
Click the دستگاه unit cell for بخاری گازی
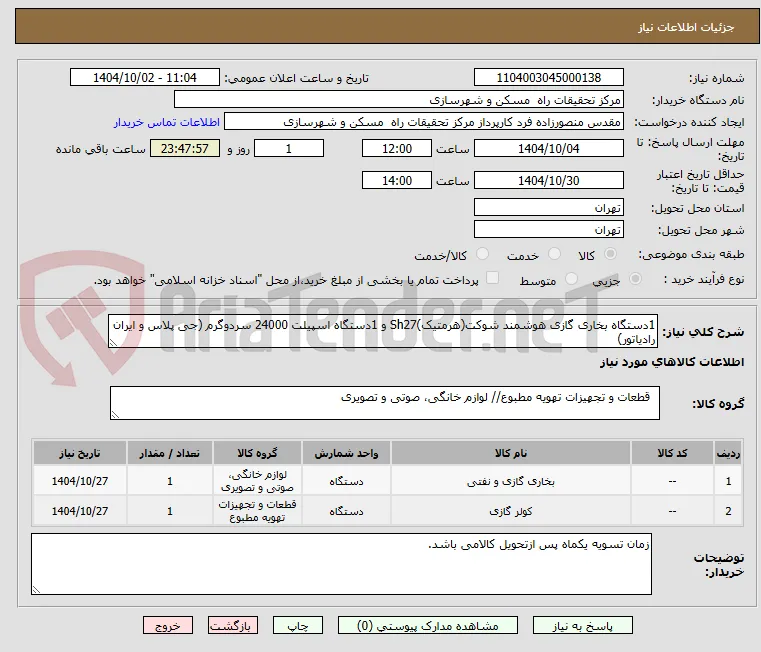[x=346, y=481]
